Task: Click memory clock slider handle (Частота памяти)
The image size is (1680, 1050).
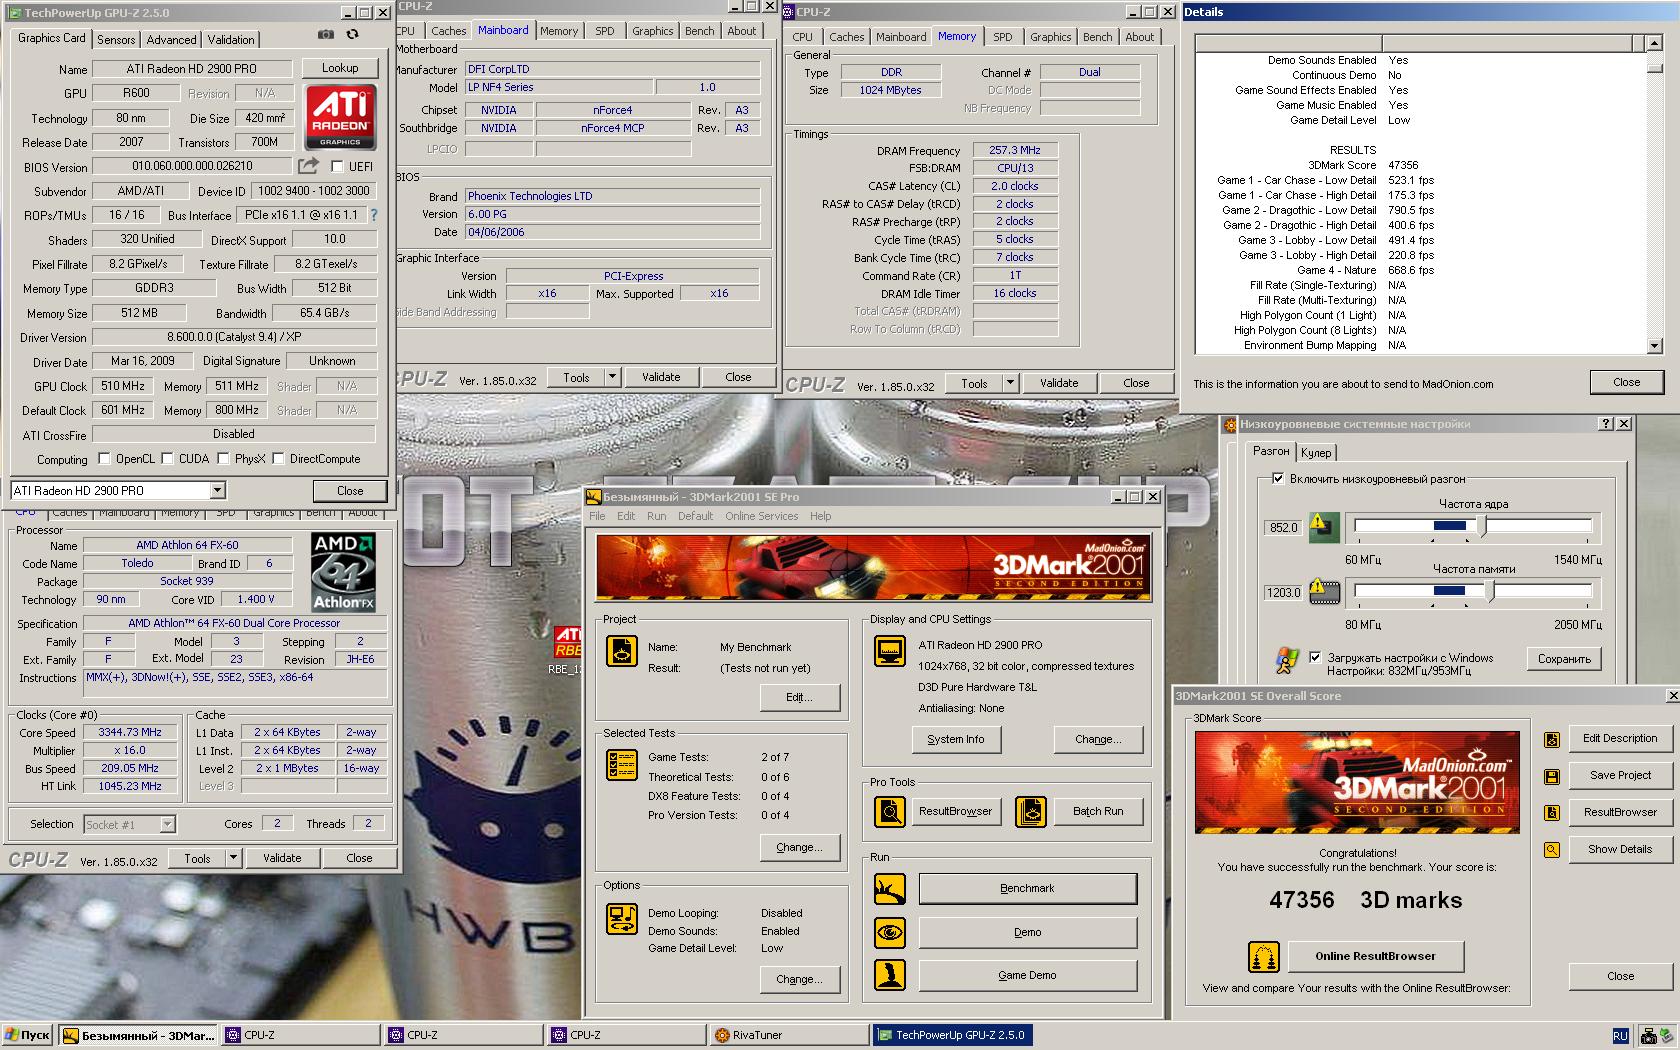Action: (1489, 591)
